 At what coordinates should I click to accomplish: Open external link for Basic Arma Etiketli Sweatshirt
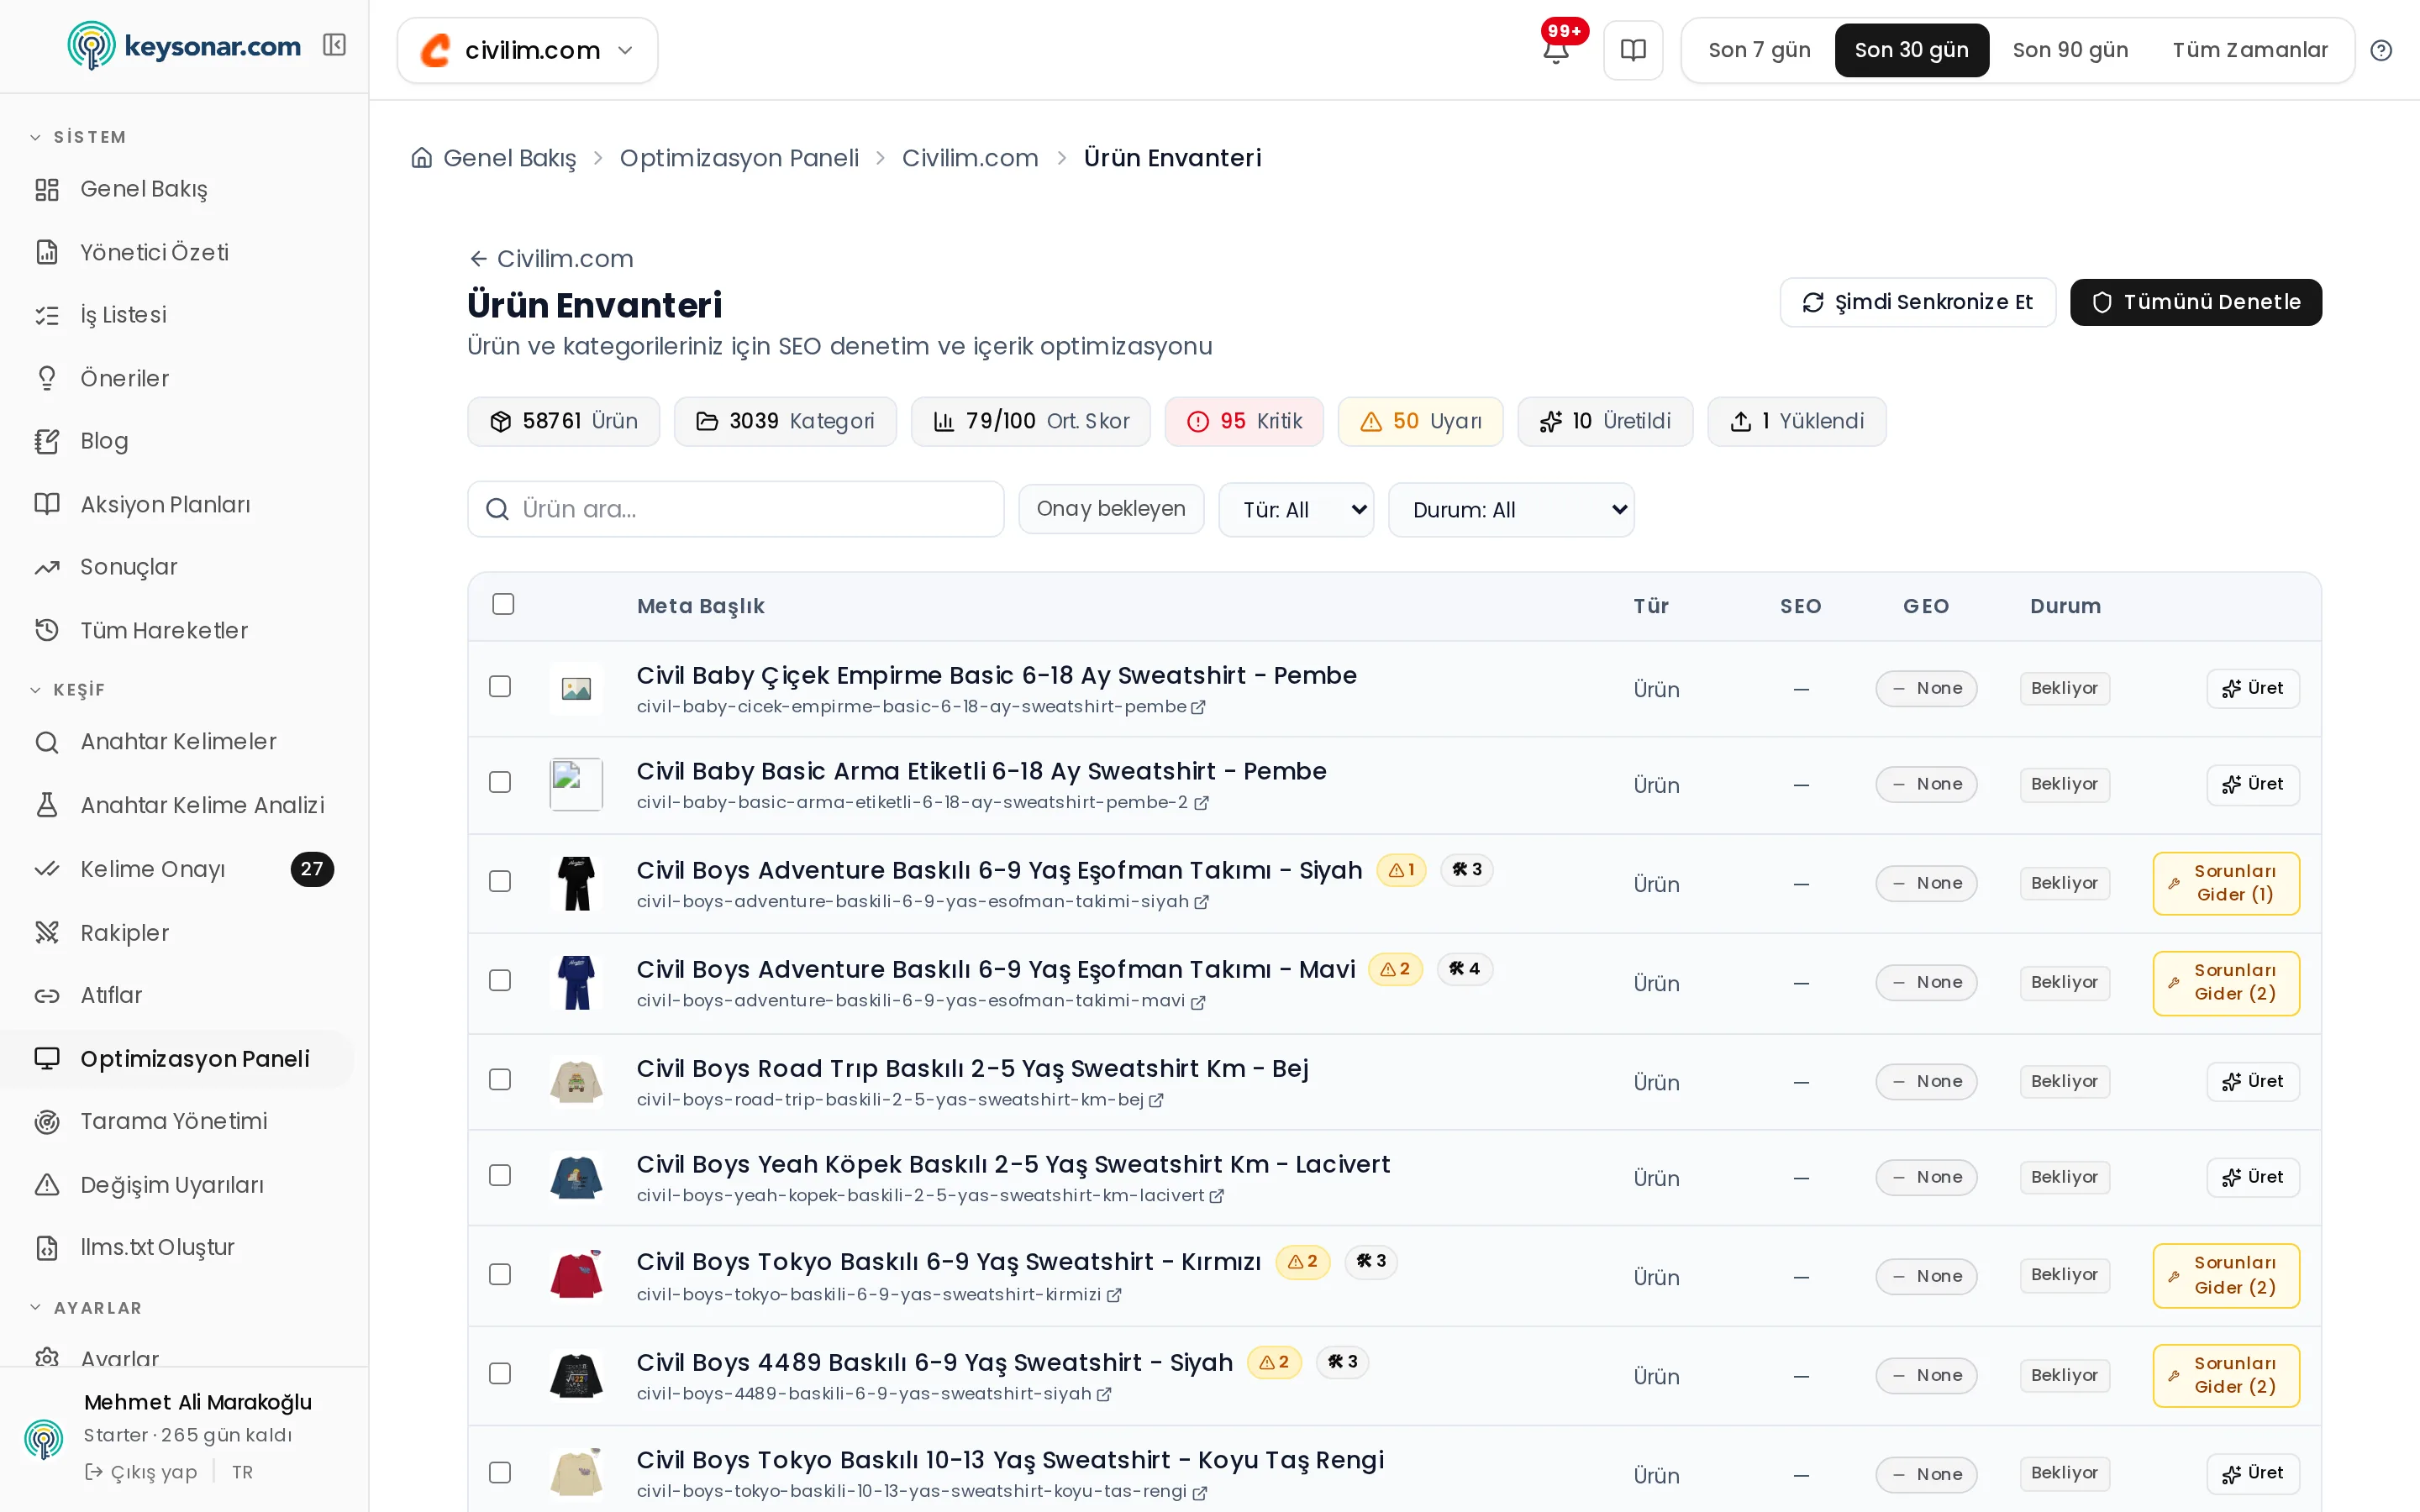[x=1201, y=803]
